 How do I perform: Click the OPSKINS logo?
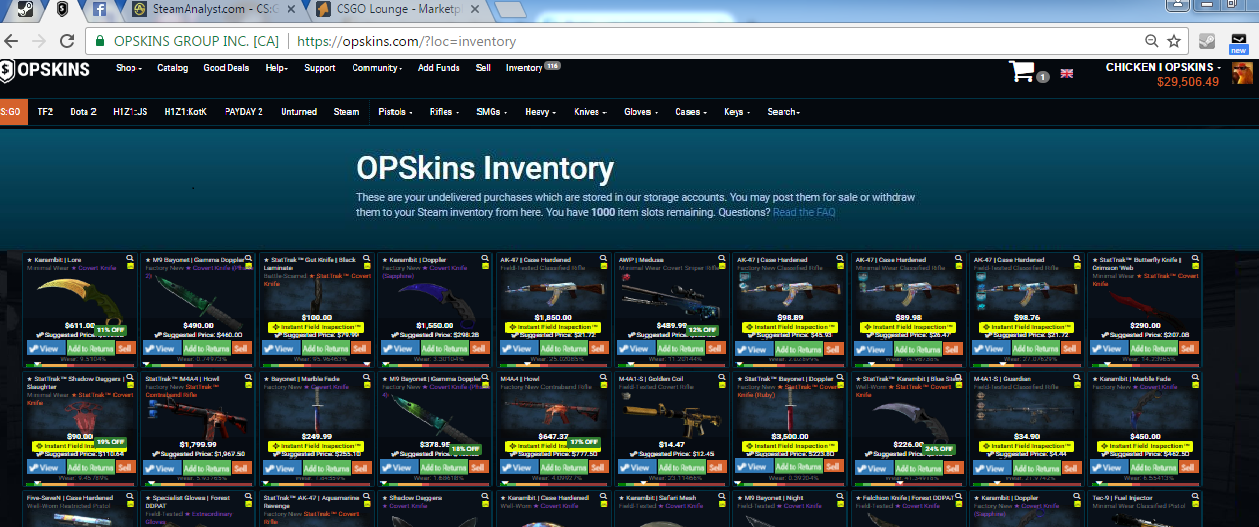pos(45,70)
